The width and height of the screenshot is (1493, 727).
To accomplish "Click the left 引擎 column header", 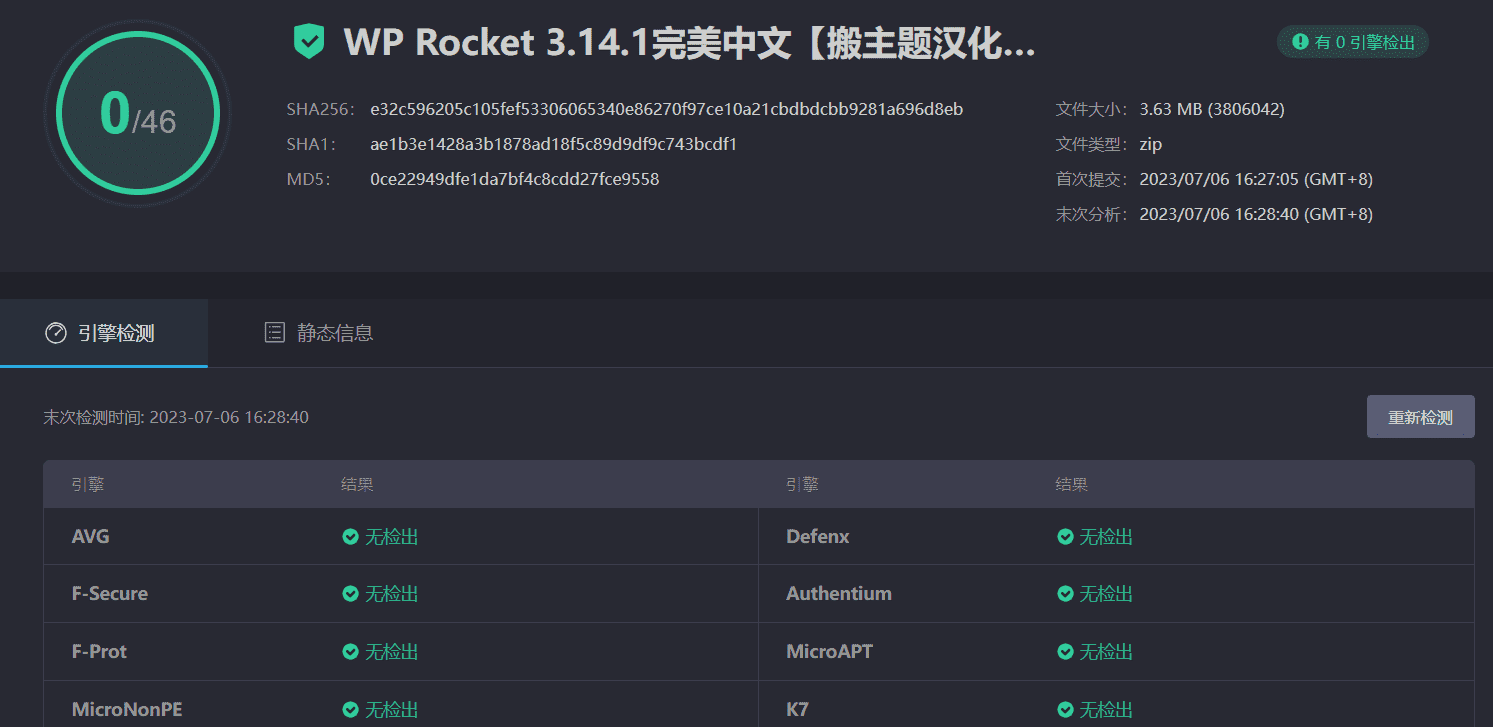I will point(88,485).
